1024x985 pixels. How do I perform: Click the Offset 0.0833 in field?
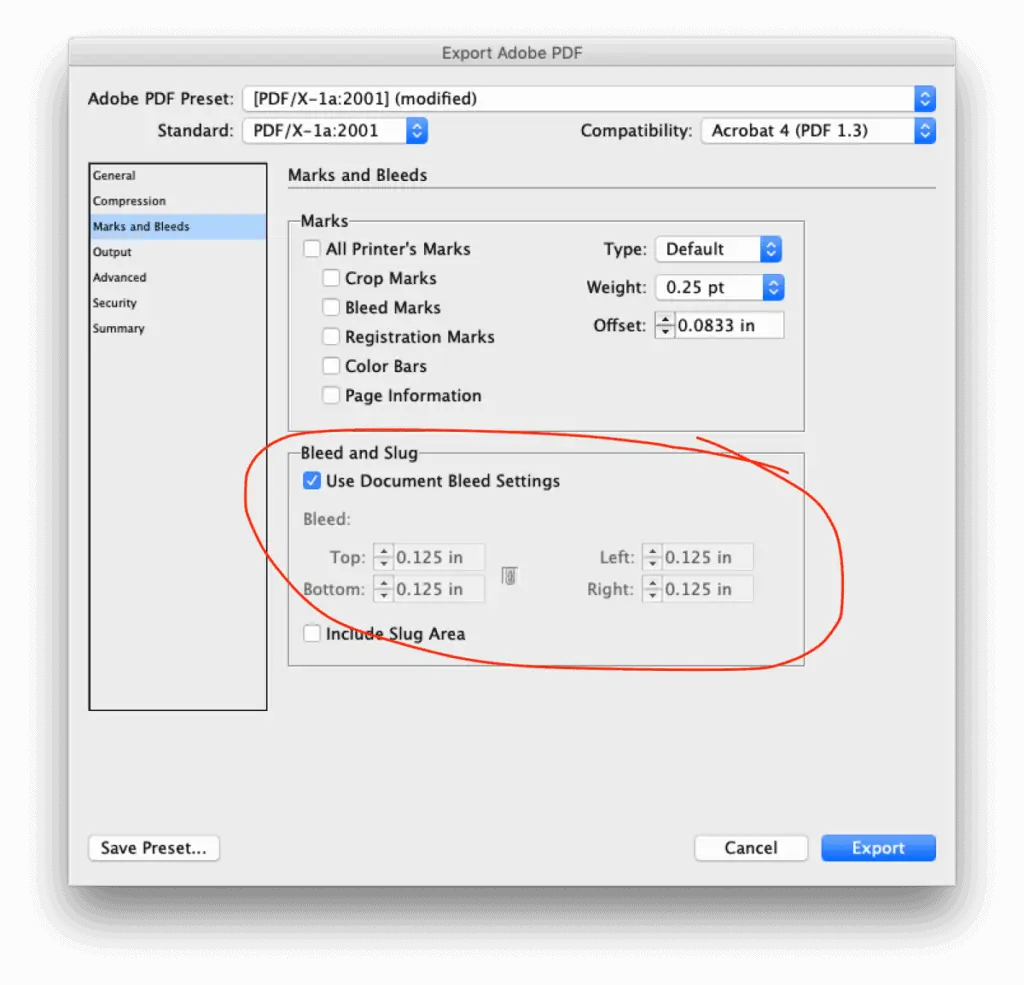(x=729, y=325)
